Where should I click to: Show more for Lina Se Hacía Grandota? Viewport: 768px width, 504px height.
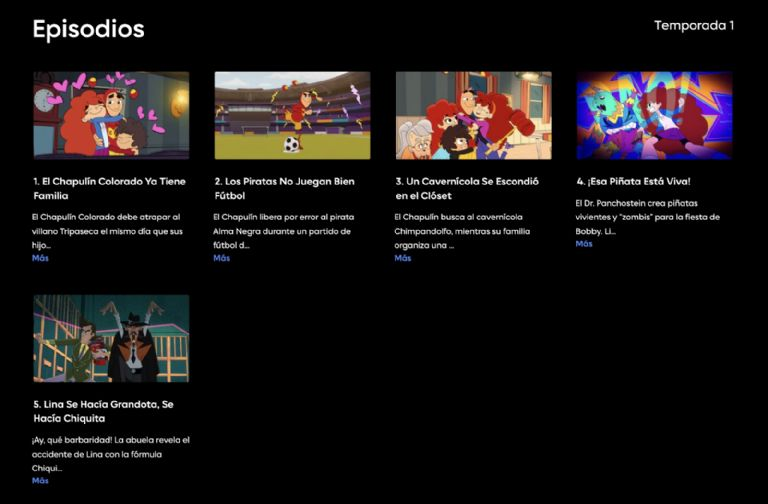coord(40,481)
